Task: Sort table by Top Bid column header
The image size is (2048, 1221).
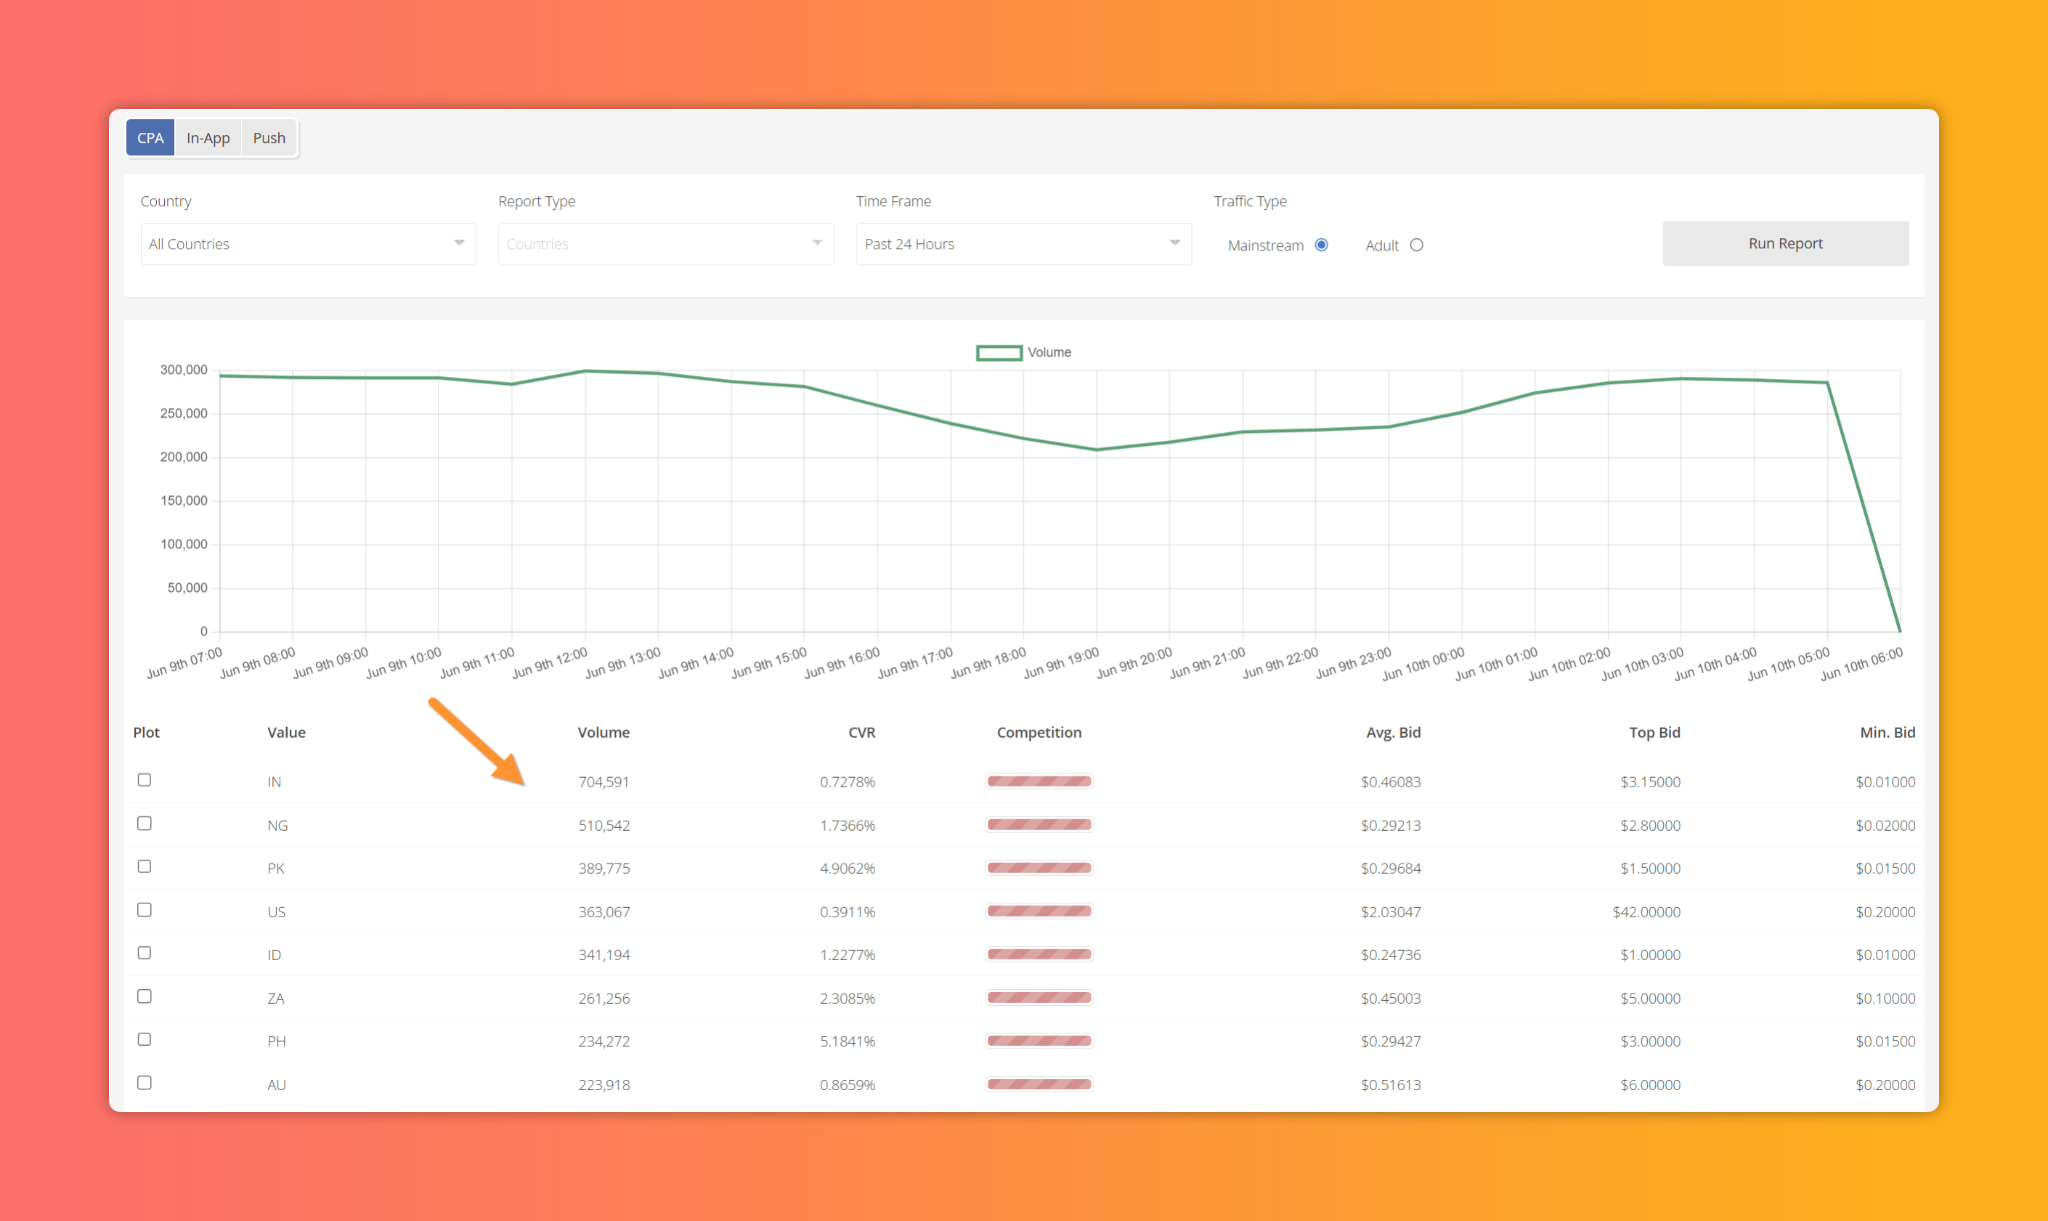Action: pos(1654,732)
